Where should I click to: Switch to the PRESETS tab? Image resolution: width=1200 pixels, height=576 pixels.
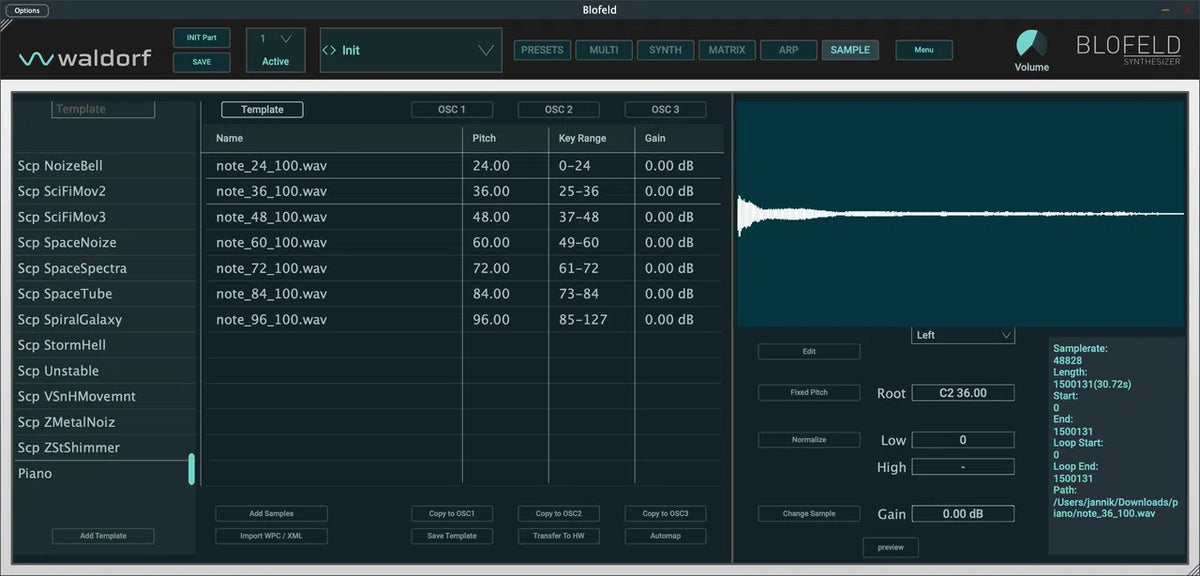[542, 50]
